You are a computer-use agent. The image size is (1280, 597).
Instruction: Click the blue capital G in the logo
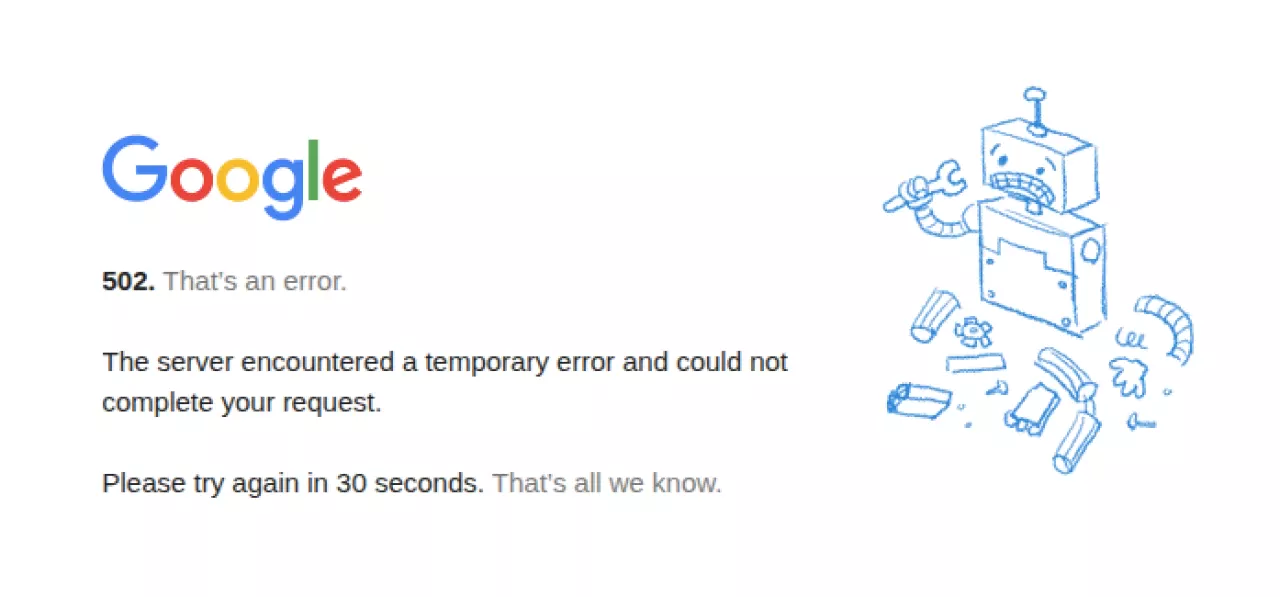click(135, 168)
